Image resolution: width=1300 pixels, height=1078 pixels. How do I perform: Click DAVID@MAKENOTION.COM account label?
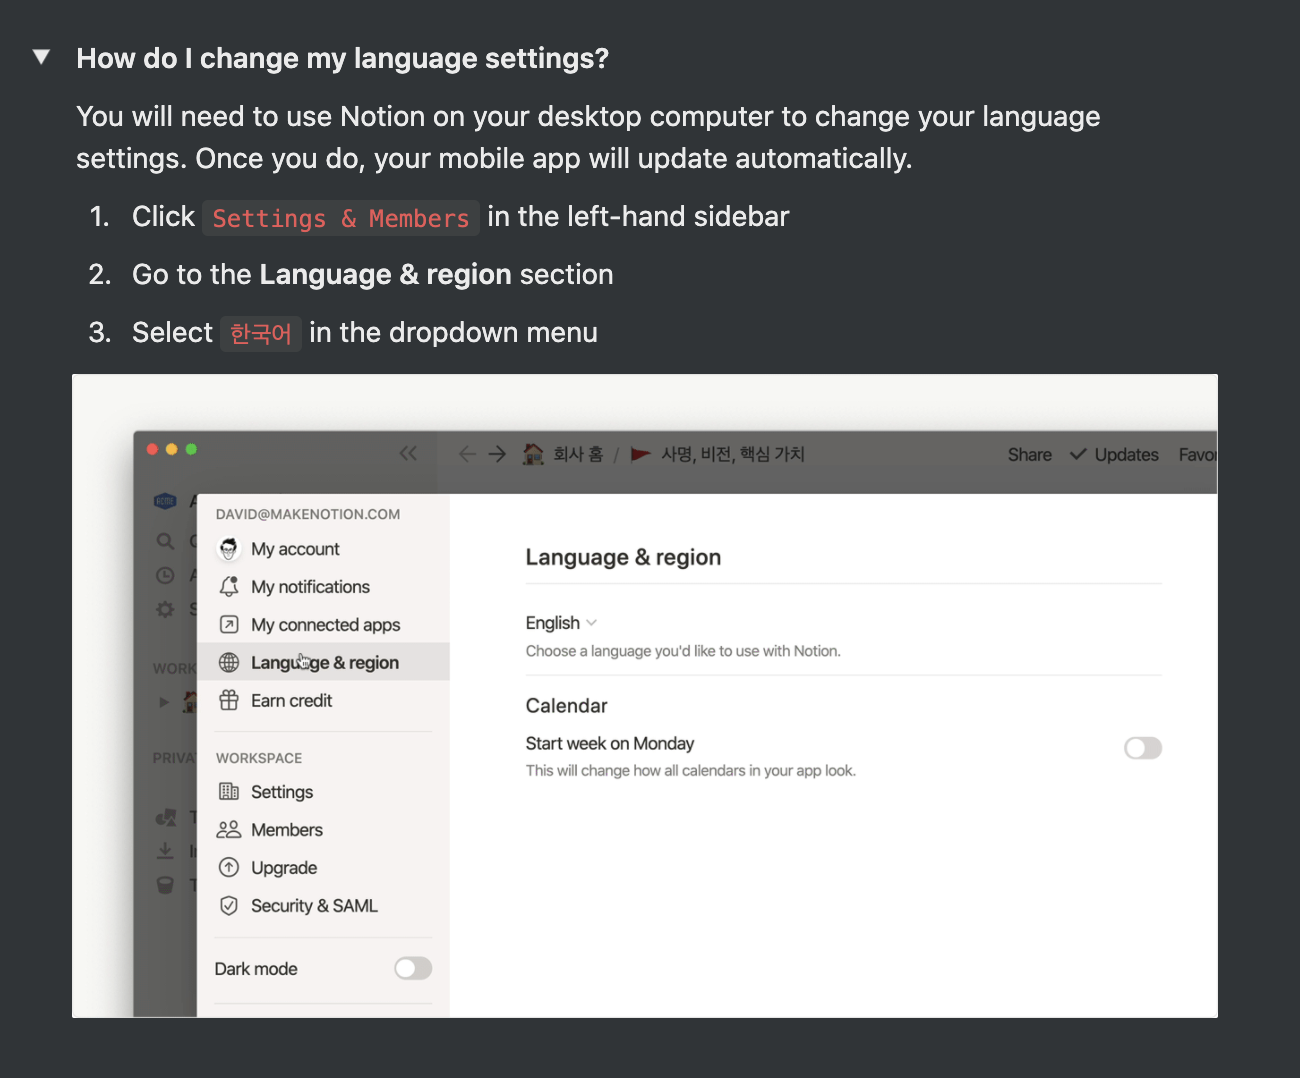[308, 514]
